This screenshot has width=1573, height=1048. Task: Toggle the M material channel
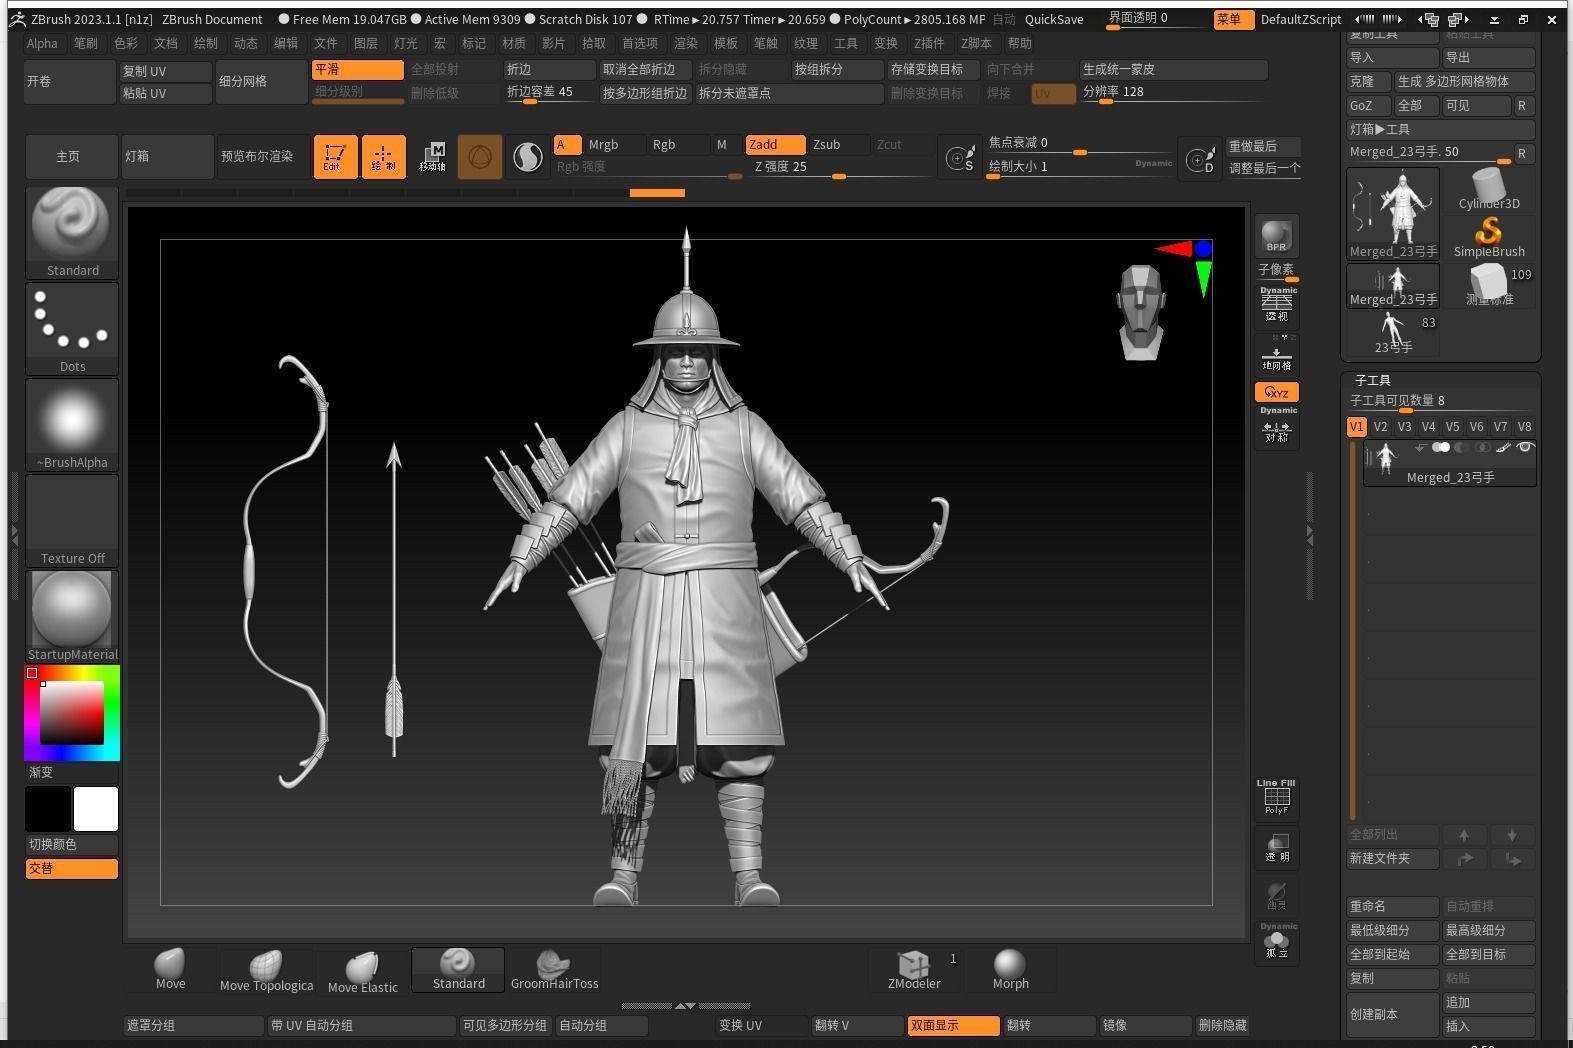721,145
